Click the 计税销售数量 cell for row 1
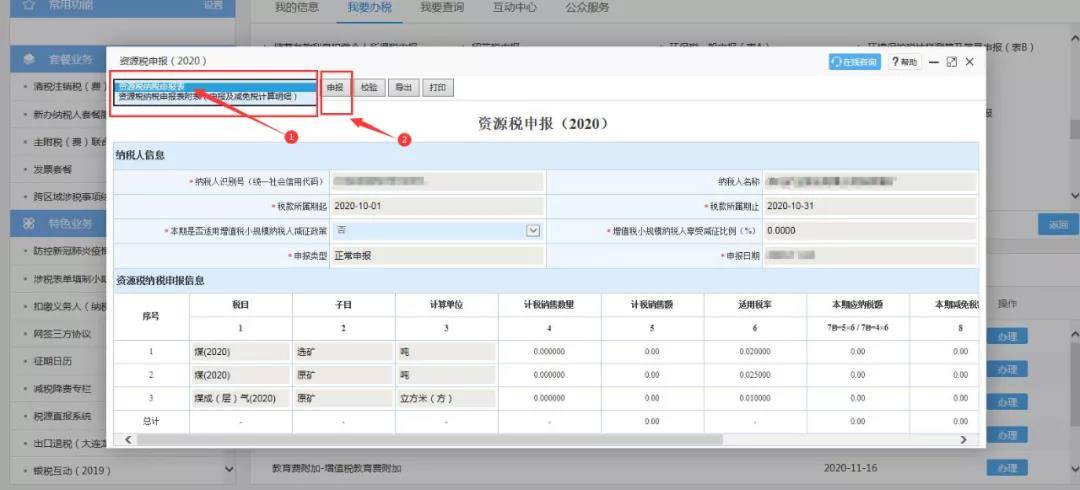Image resolution: width=1080 pixels, height=490 pixels. point(549,351)
